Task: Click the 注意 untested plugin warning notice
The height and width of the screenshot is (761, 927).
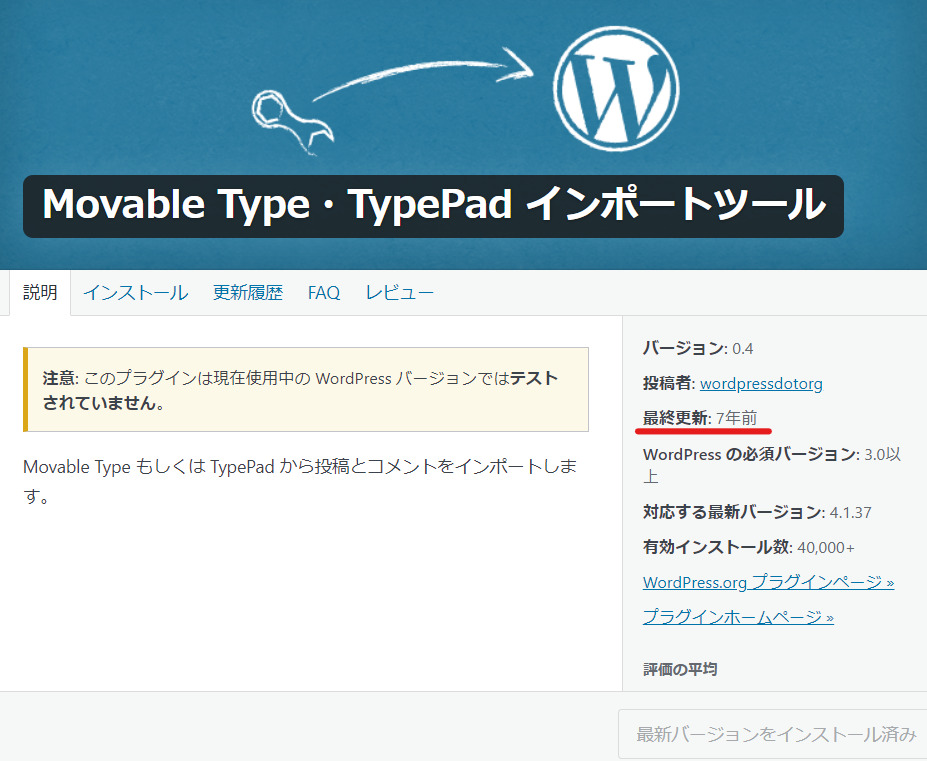Action: click(306, 390)
